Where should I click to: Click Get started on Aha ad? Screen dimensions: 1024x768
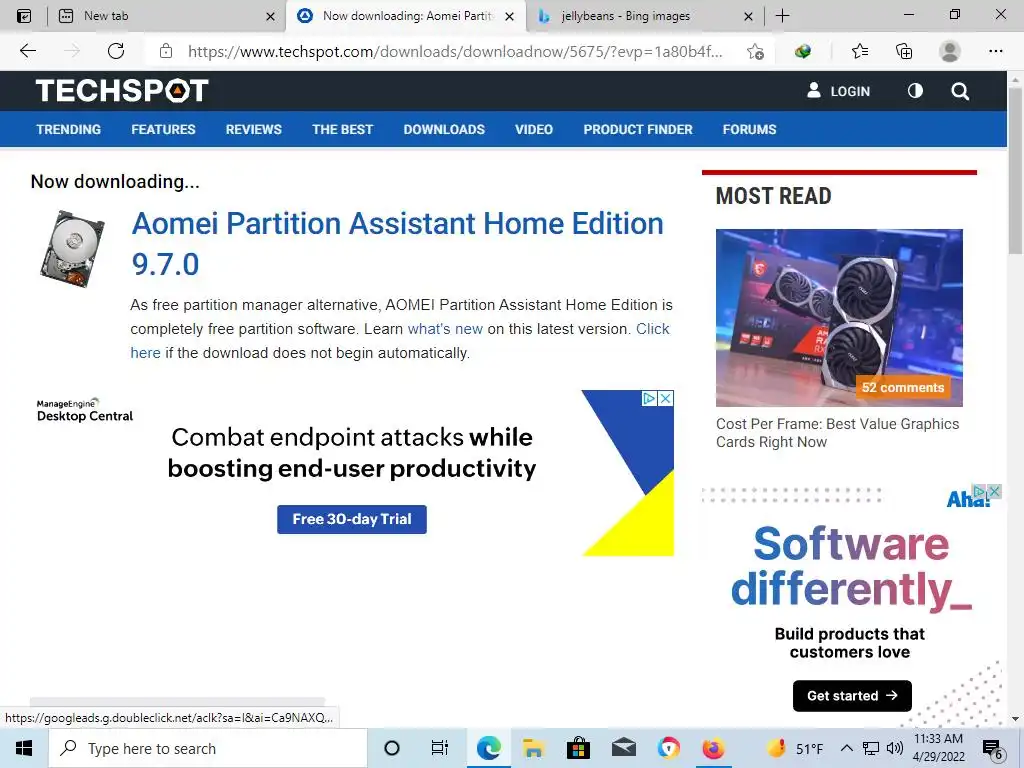[x=852, y=696]
